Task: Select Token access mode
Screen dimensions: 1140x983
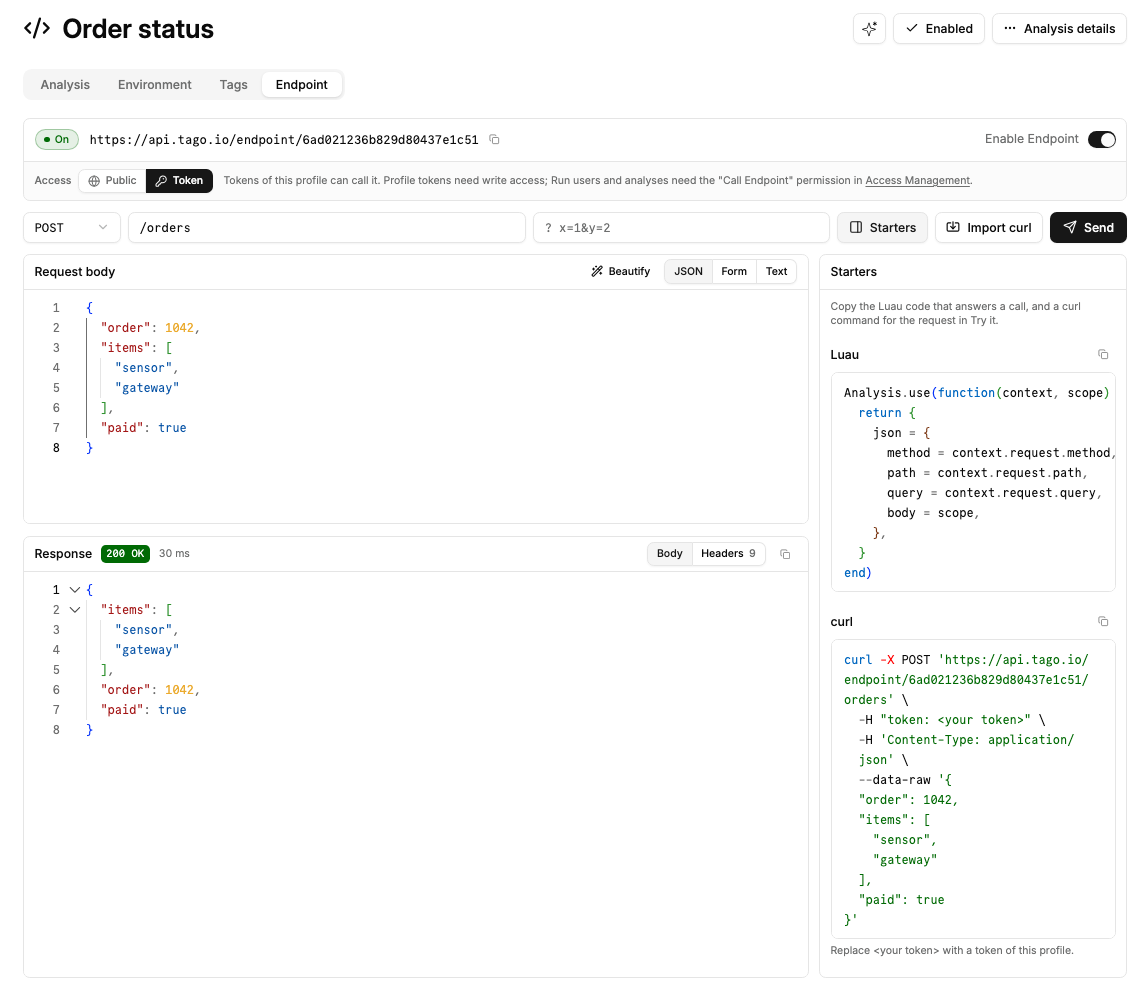Action: point(180,181)
